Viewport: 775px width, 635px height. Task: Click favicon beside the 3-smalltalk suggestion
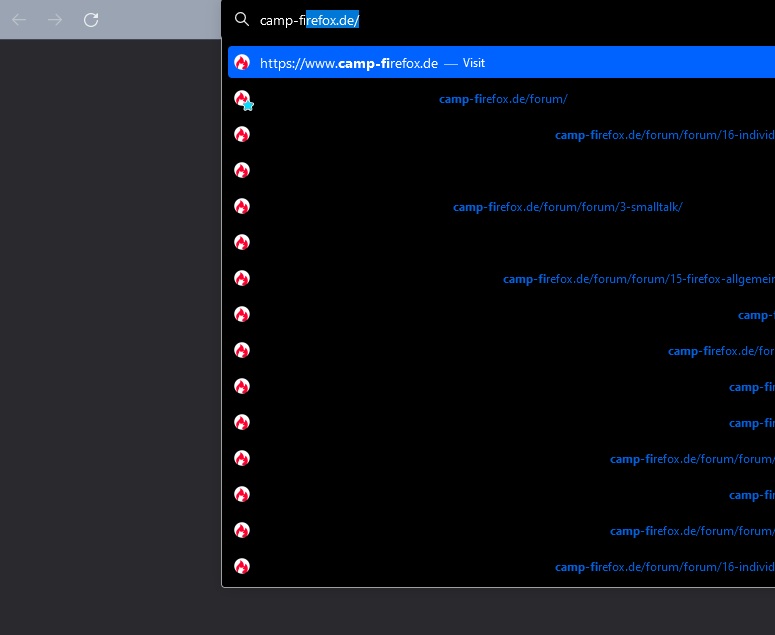(x=242, y=207)
